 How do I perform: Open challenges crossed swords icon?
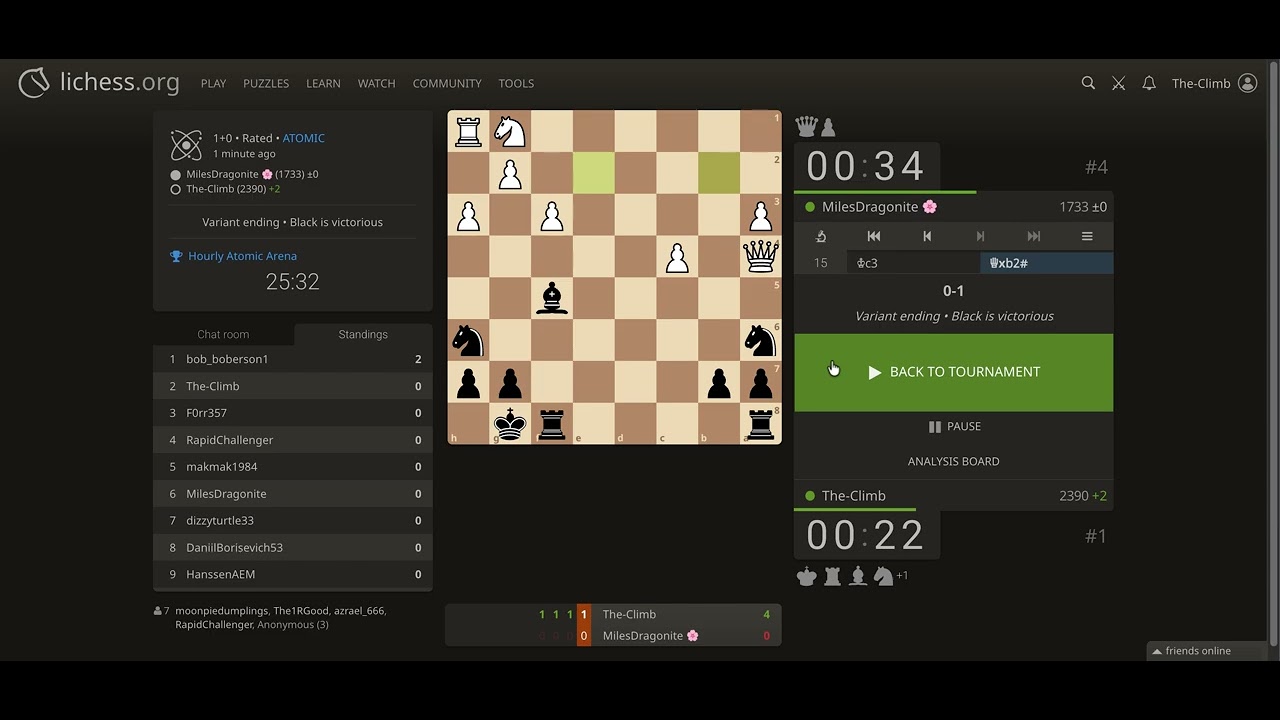pyautogui.click(x=1119, y=83)
